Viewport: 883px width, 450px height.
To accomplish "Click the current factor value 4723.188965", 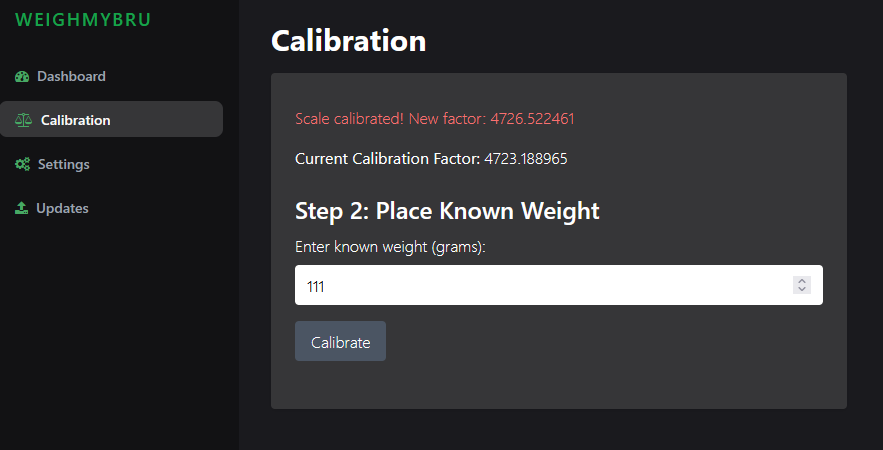I will [x=526, y=159].
